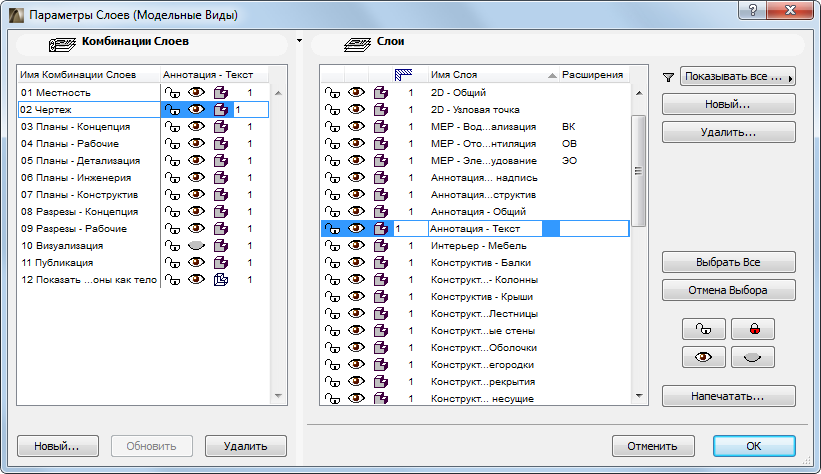Click the red lock layers button
The height and width of the screenshot is (474, 821).
click(x=752, y=329)
